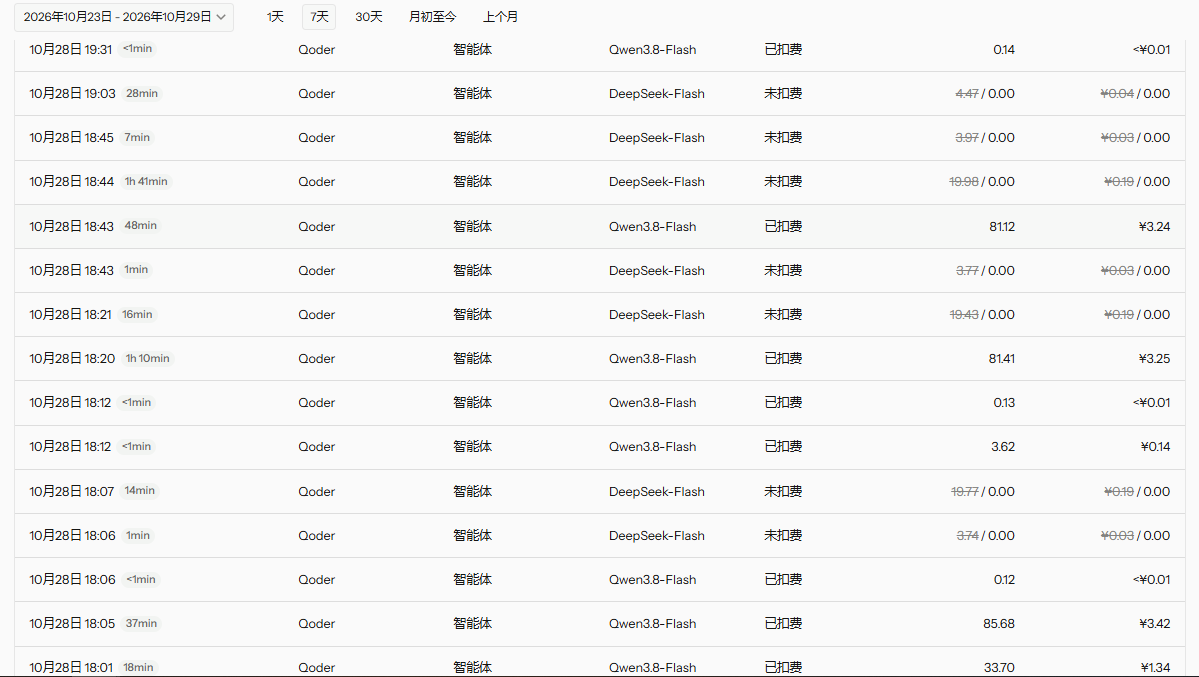Select 已扣费 status in the 18:05 row
The image size is (1199, 677).
click(783, 624)
